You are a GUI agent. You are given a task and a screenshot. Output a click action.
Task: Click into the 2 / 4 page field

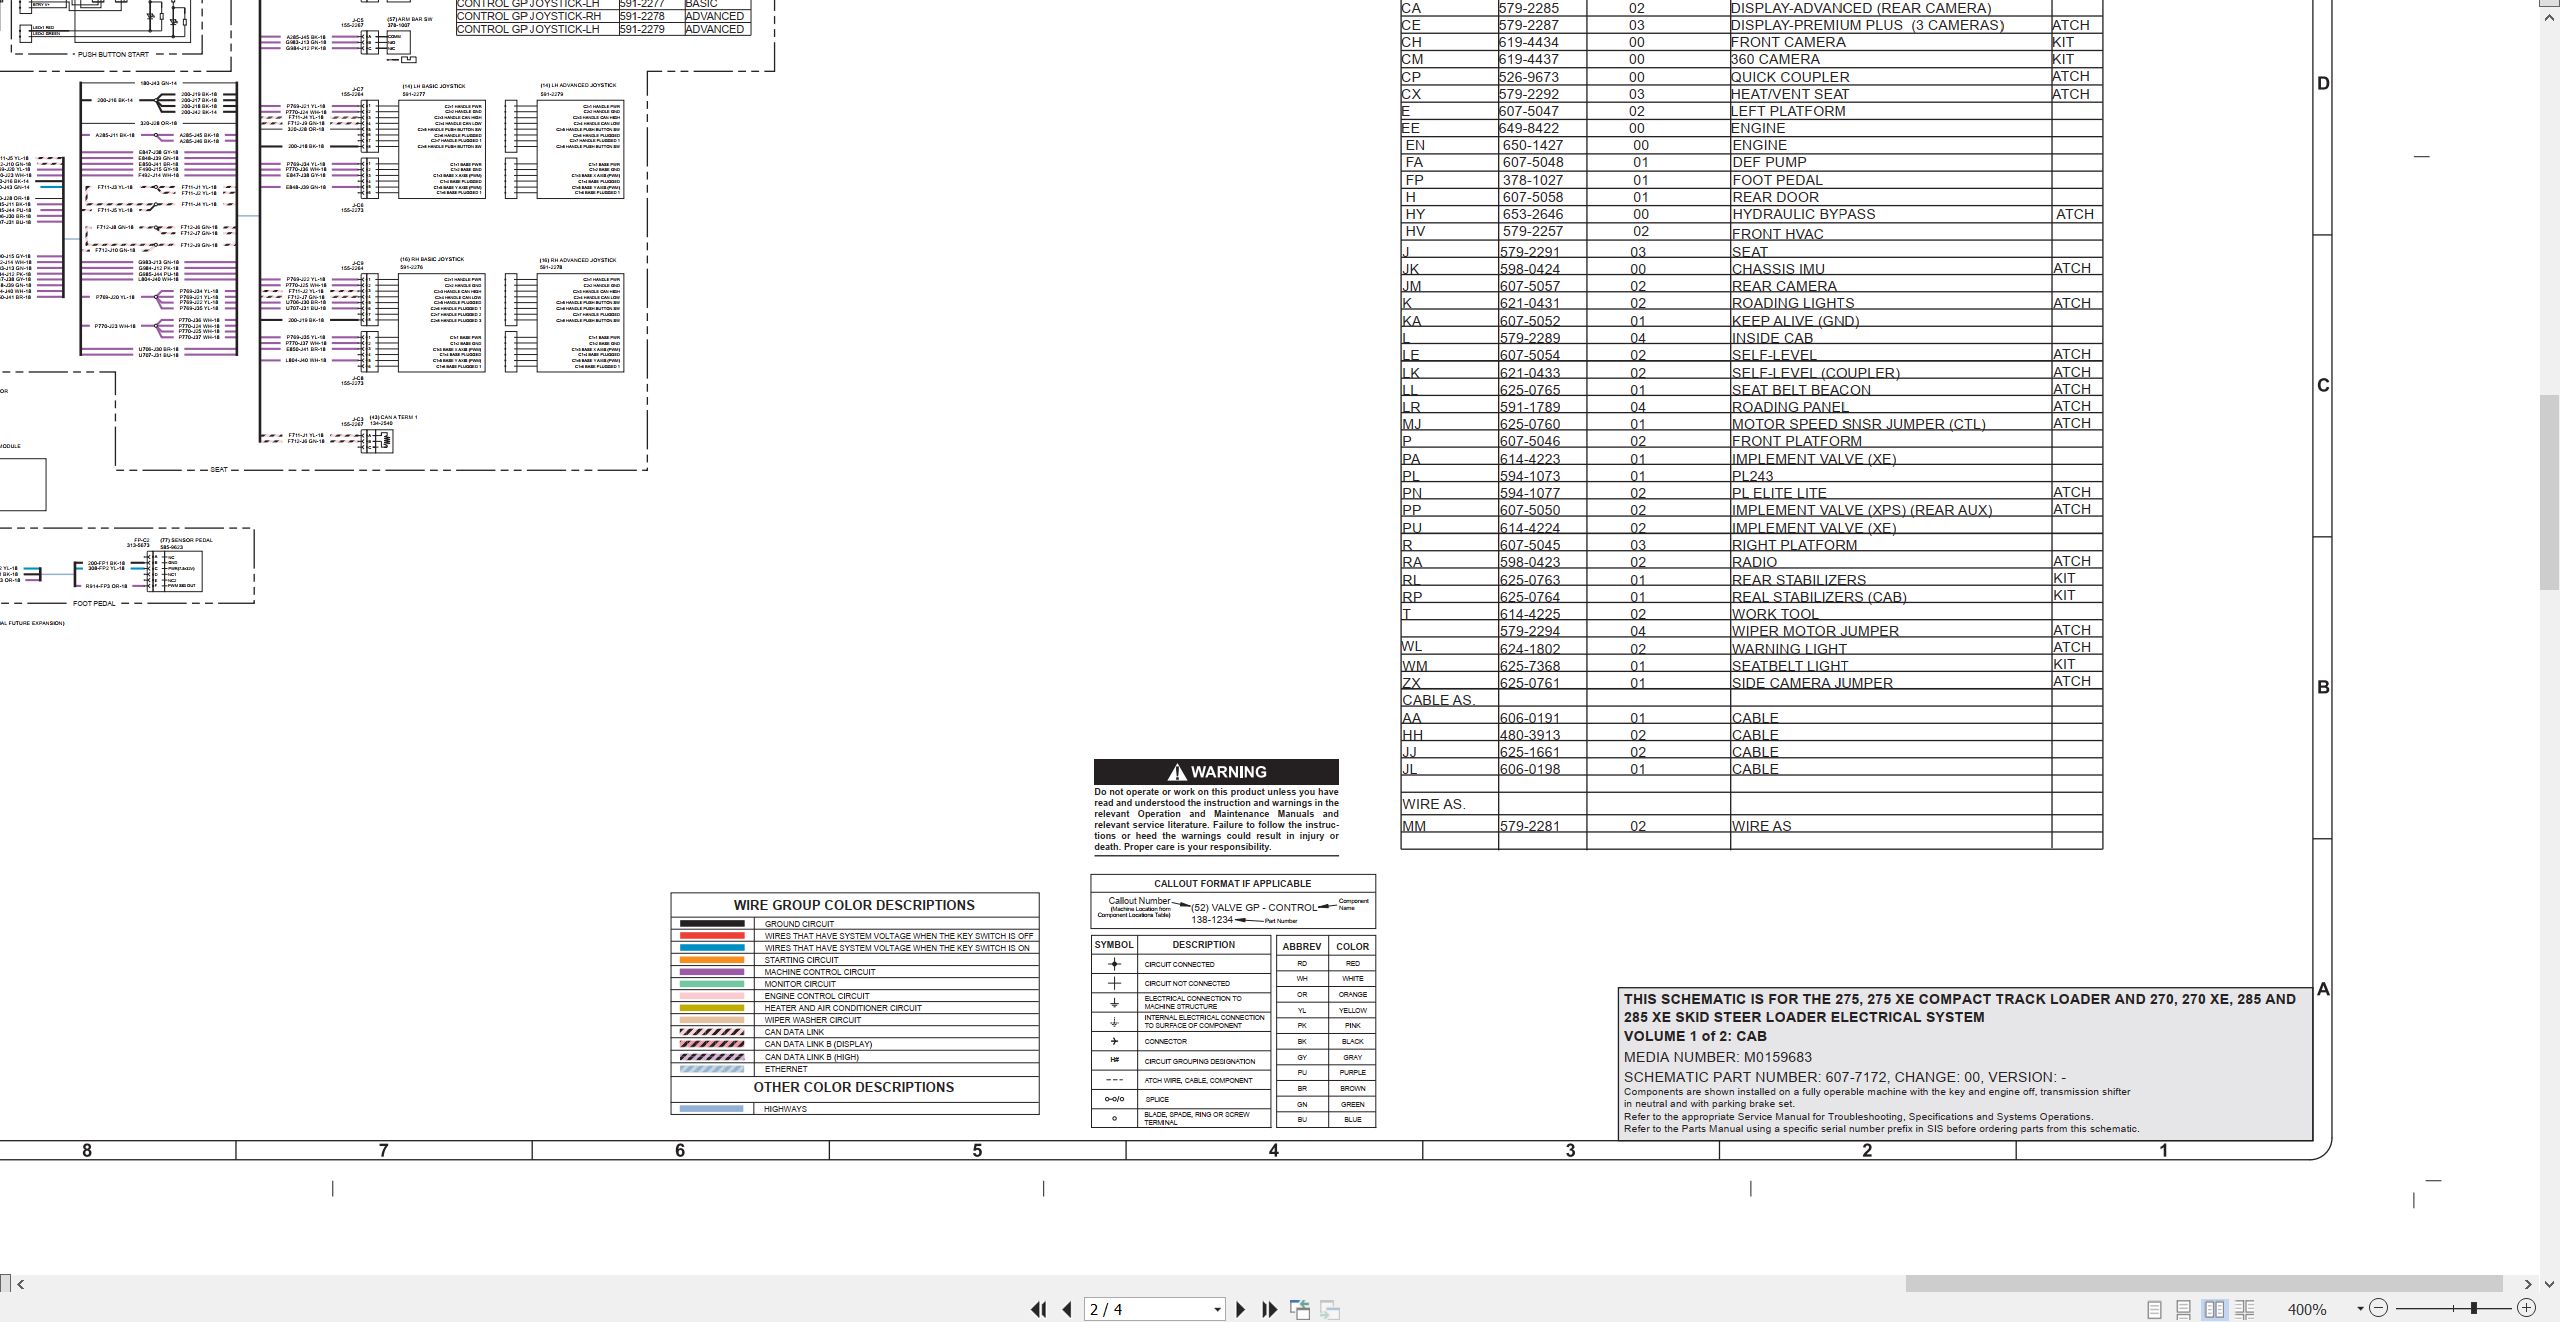pos(1146,1309)
